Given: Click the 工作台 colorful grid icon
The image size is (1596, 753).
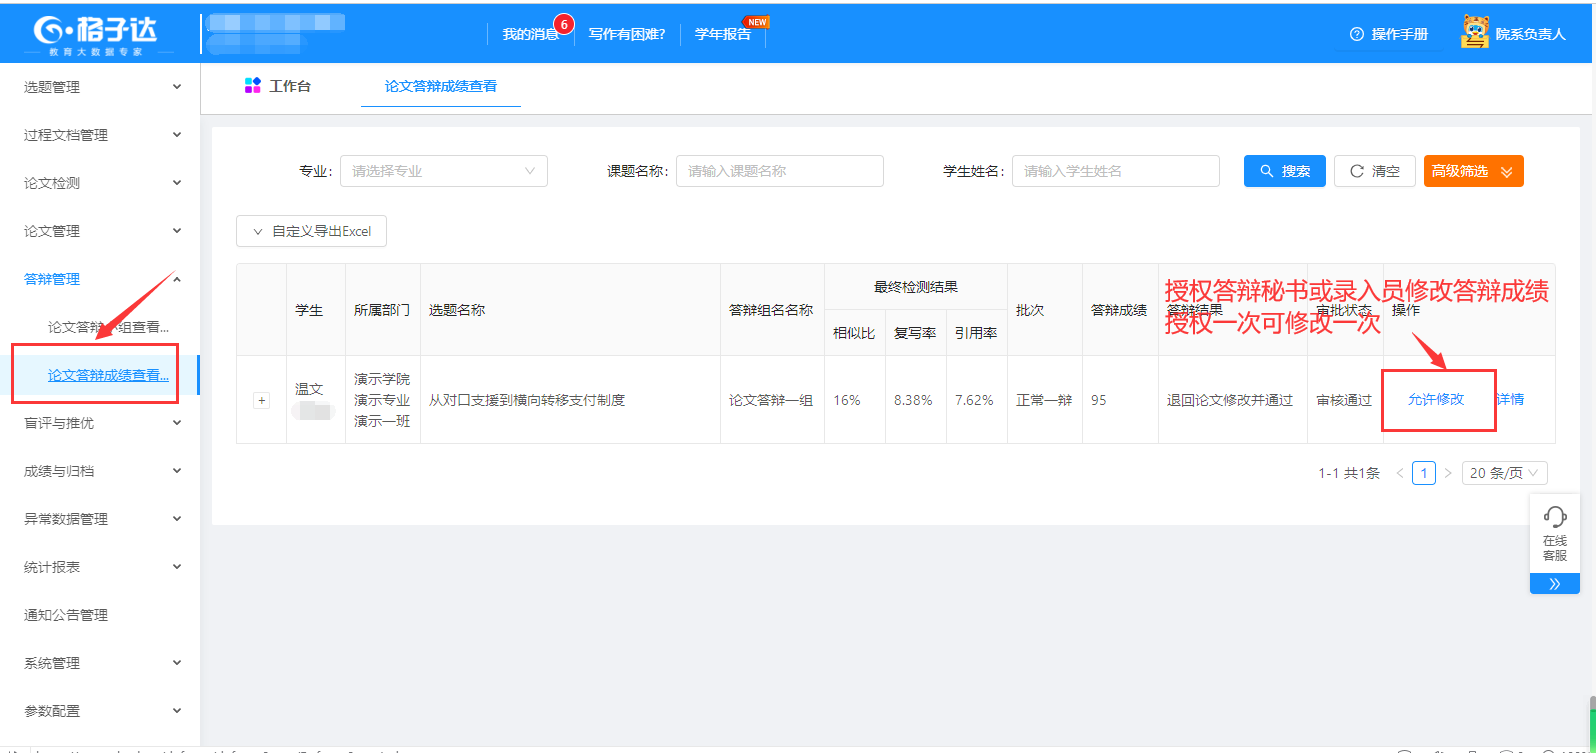Looking at the screenshot, I should 253,86.
